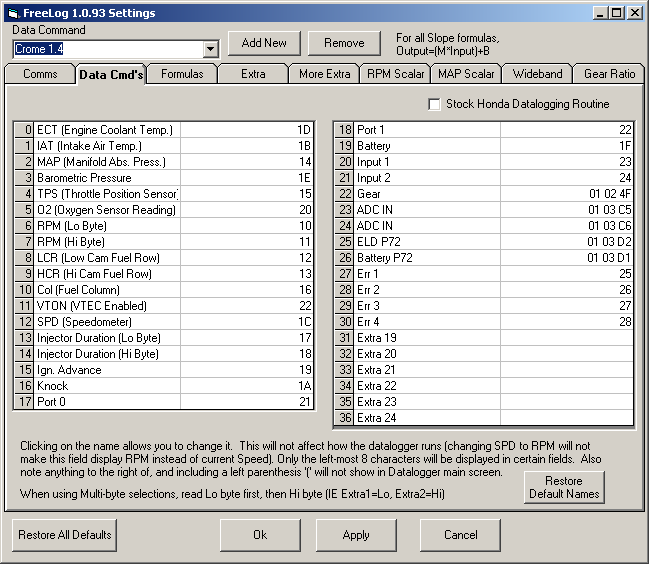Viewport: 649px width, 564px height.
Task: Click the ECT Engine Coolant Temp name field
Action: (107, 130)
